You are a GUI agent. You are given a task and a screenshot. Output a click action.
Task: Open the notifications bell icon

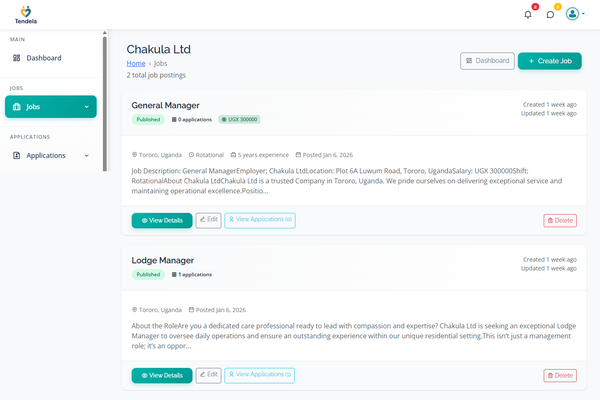(528, 14)
